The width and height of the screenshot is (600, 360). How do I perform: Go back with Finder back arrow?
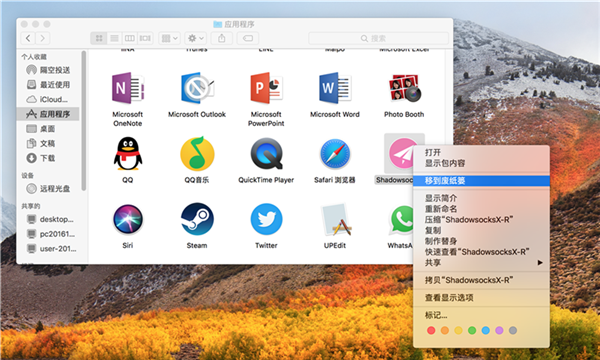(x=28, y=38)
